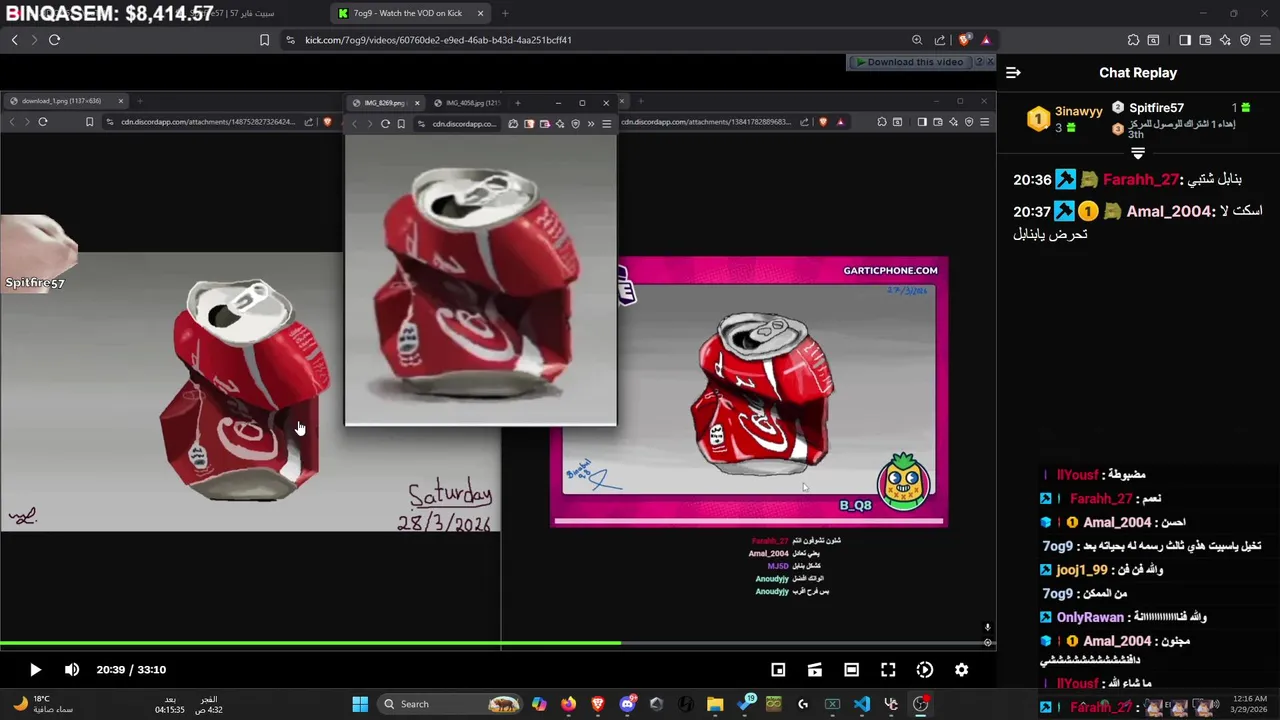
Task: Open the browser extensions puzzle icon
Action: pyautogui.click(x=1133, y=40)
